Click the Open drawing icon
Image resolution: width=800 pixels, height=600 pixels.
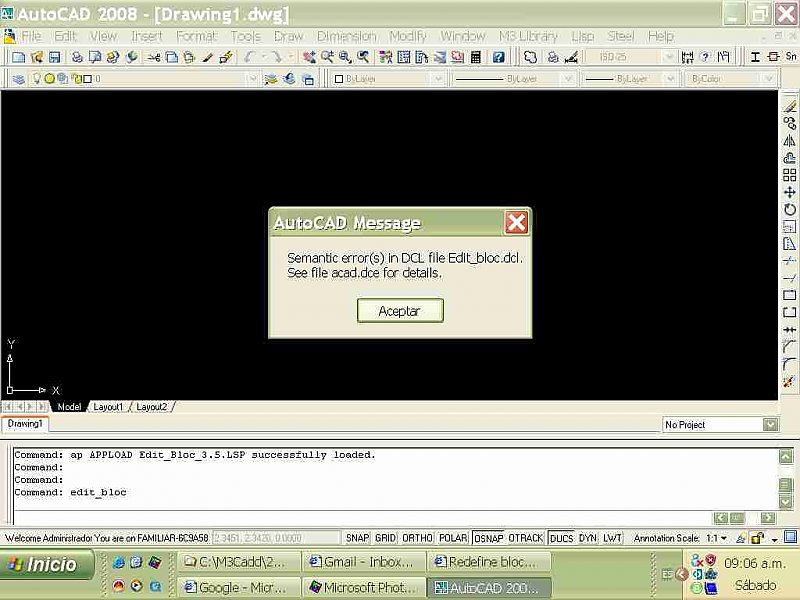click(x=37, y=57)
